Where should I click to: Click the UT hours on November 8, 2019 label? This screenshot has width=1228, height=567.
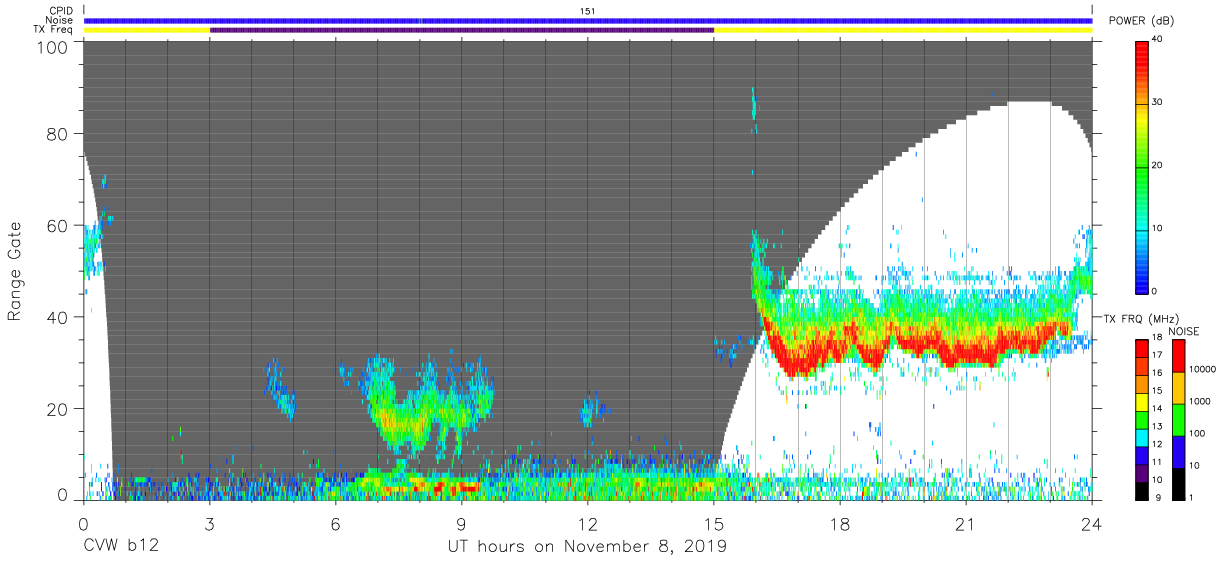tap(587, 547)
